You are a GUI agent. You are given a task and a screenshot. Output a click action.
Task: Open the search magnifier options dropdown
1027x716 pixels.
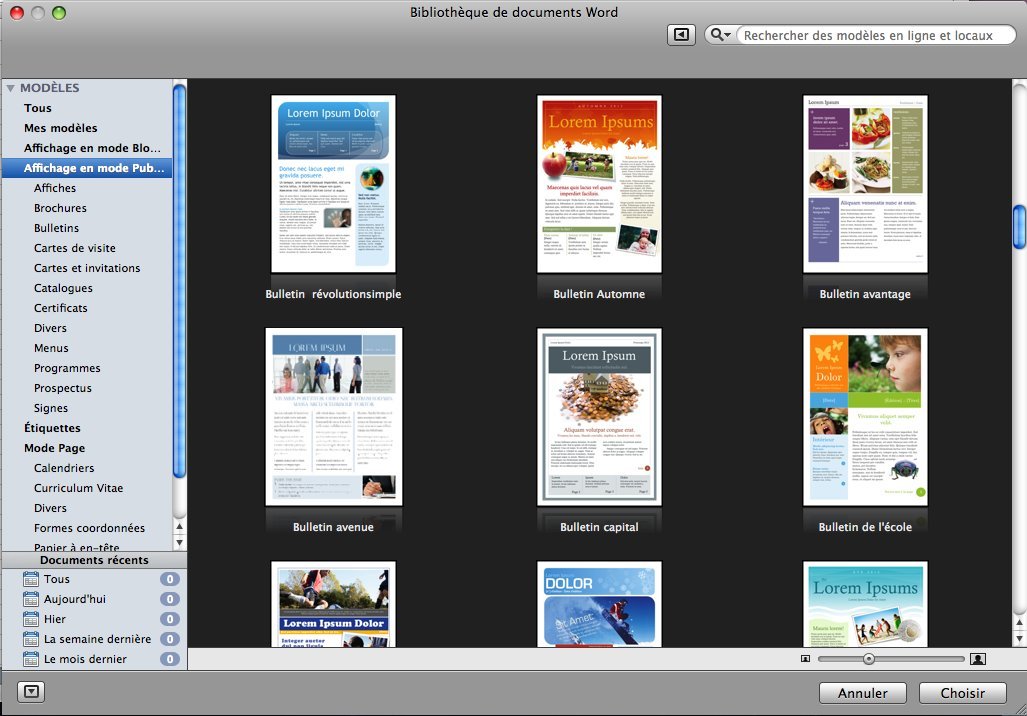[x=720, y=35]
